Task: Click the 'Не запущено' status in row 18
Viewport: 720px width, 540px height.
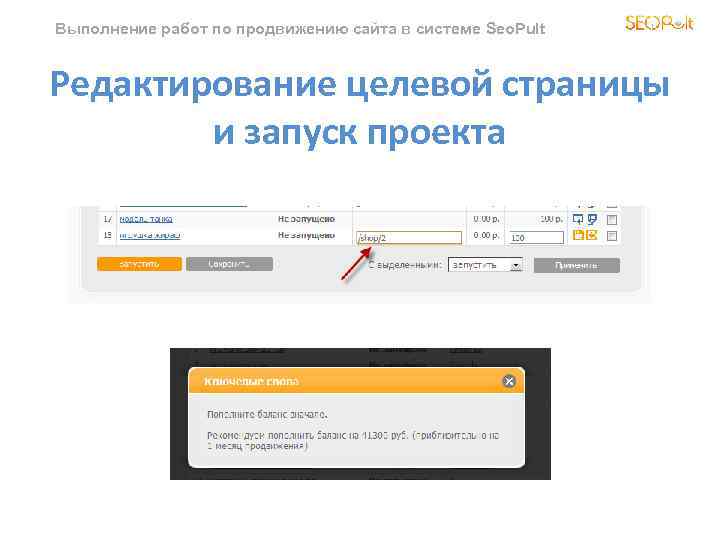Action: coord(306,235)
